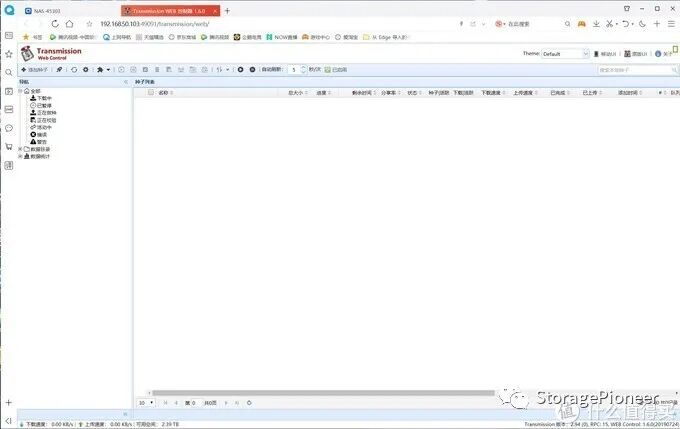Screen dimensions: 680x429
Task: Click the pagination refresh icon
Action: pos(249,403)
